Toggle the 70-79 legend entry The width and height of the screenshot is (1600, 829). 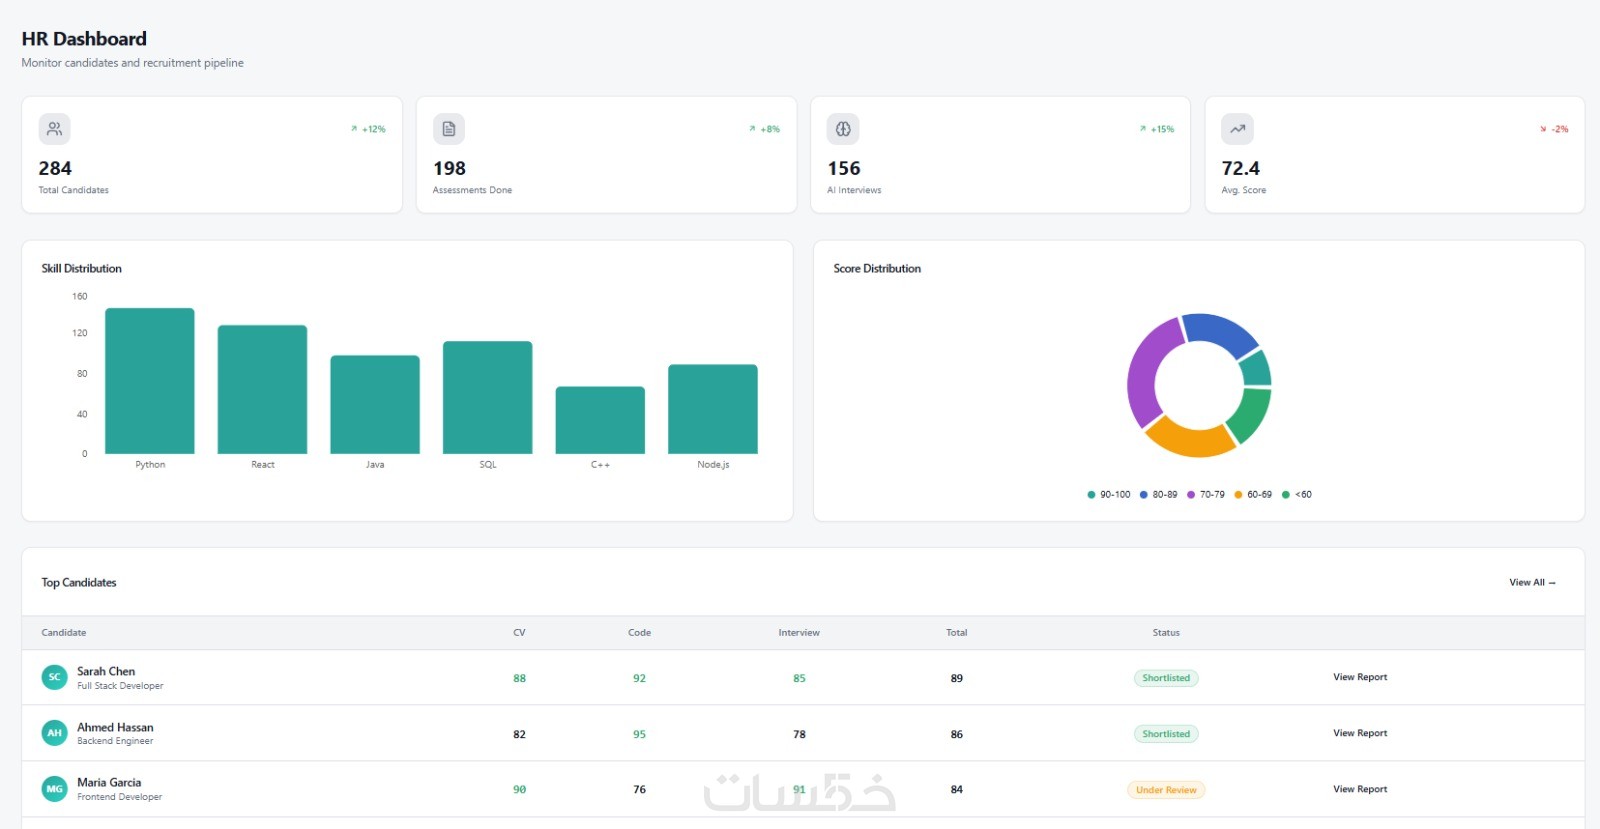tap(1206, 494)
